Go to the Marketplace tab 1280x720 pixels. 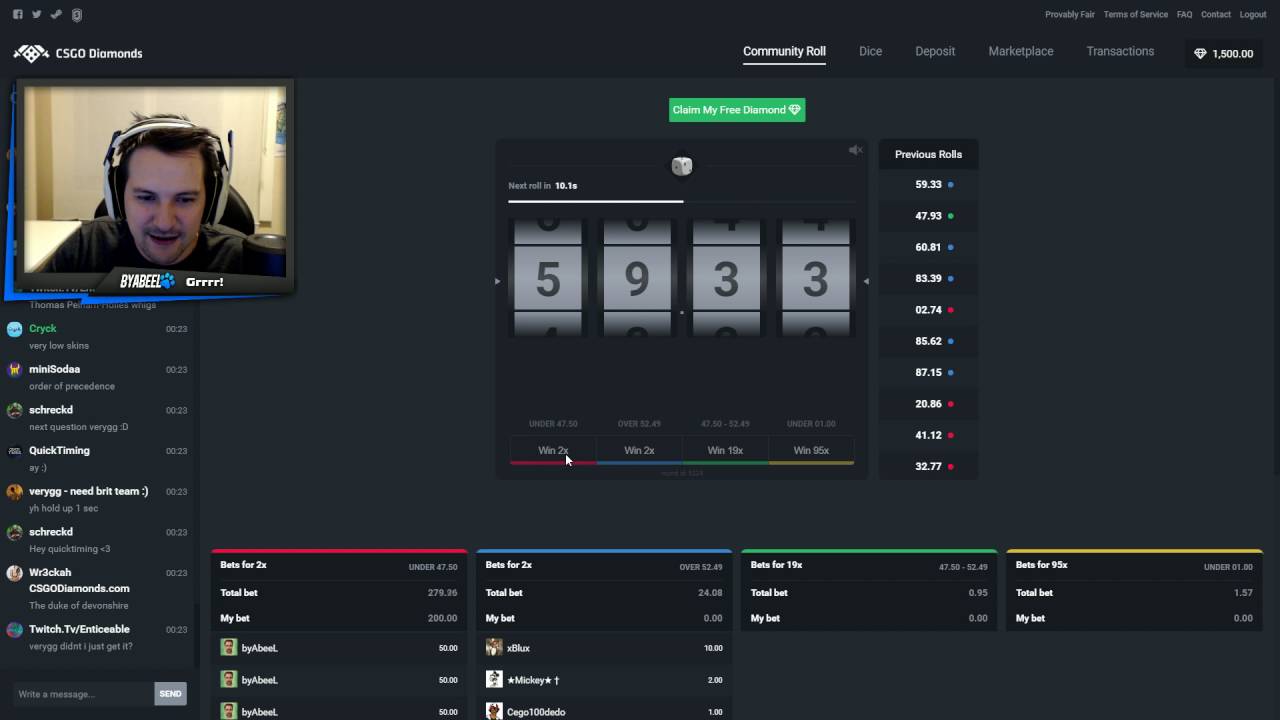tap(1020, 52)
